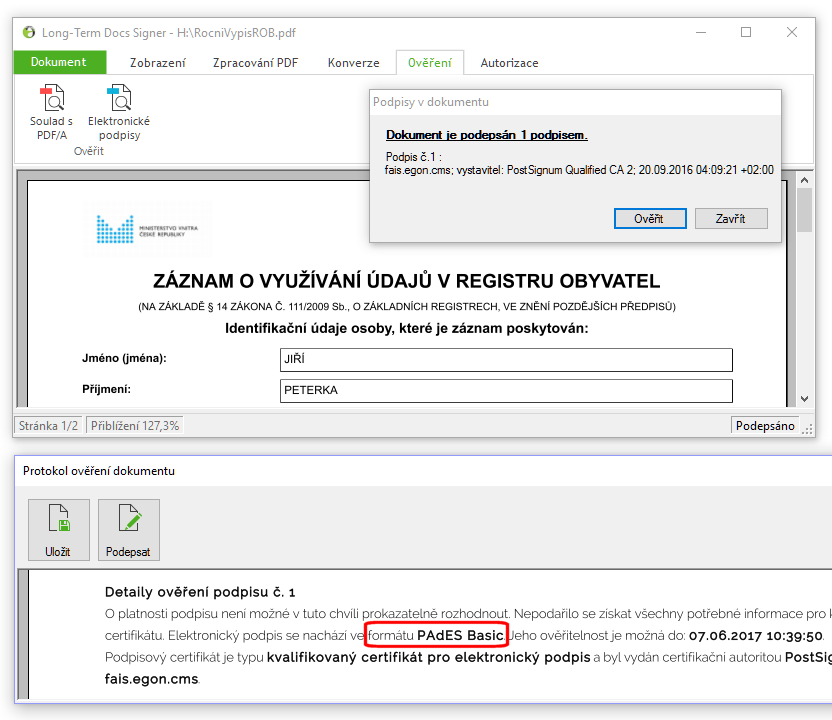Click the 'Podpis č.1 :' label
The image size is (832, 720).
point(413,157)
